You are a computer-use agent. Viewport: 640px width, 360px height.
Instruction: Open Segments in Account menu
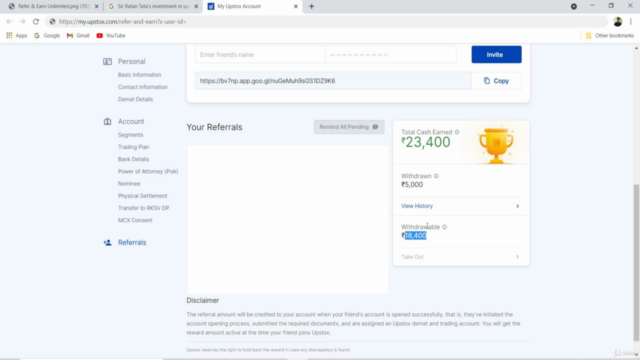point(131,135)
